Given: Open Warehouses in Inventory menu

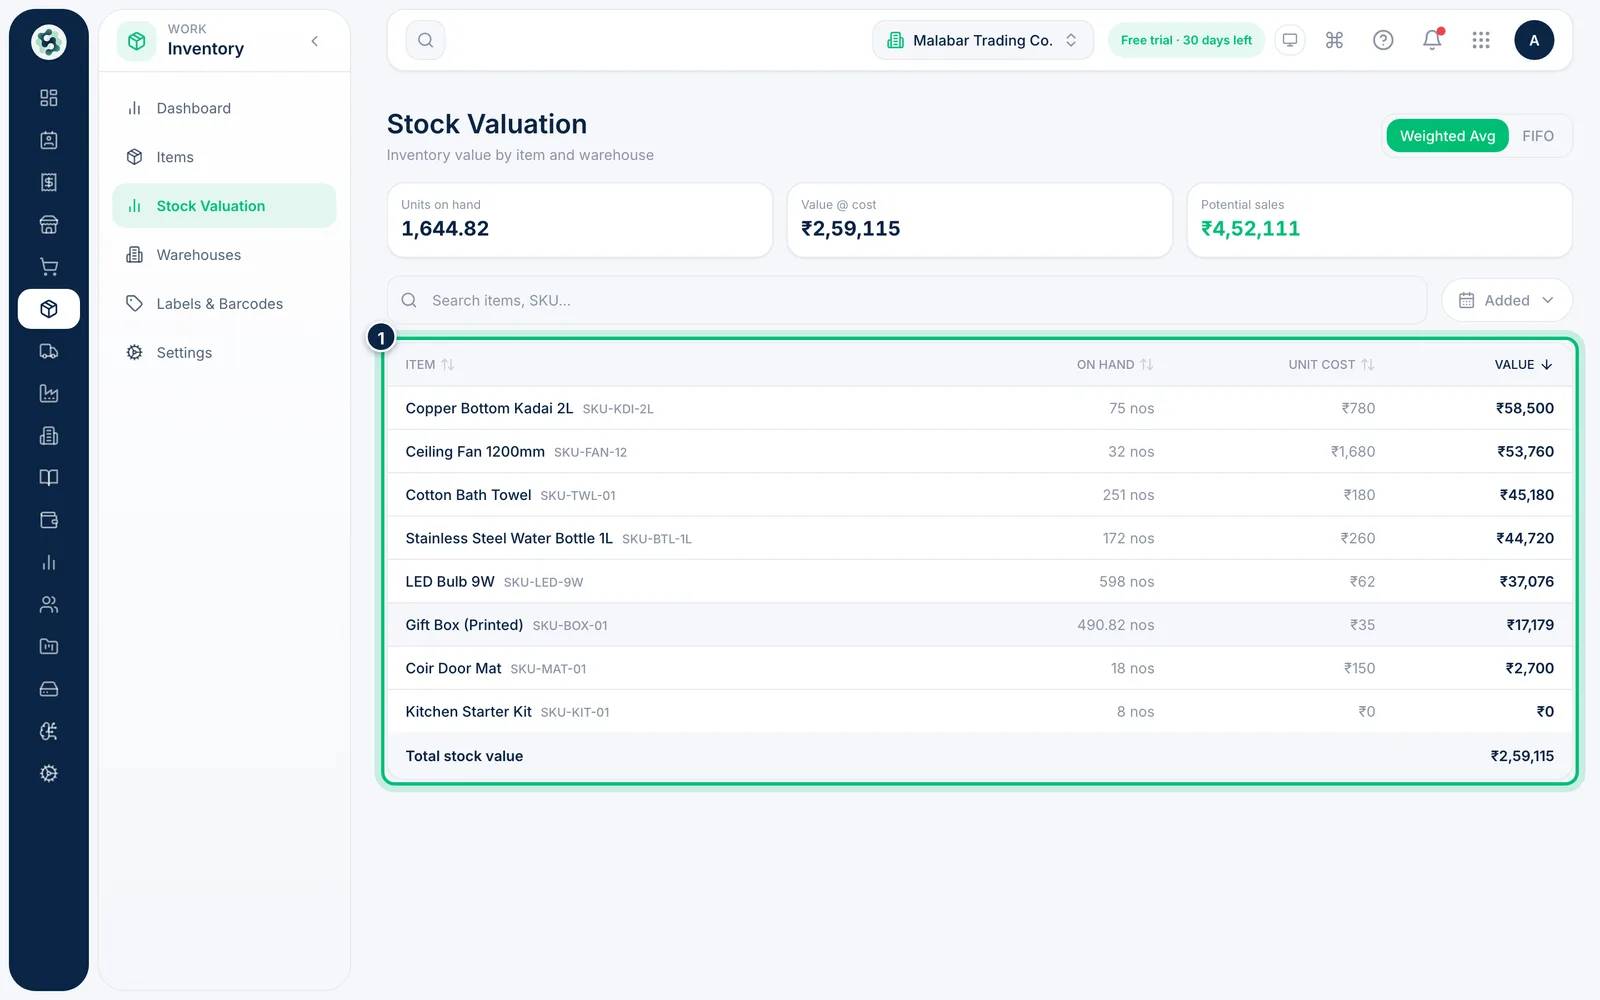Looking at the screenshot, I should coord(224,255).
